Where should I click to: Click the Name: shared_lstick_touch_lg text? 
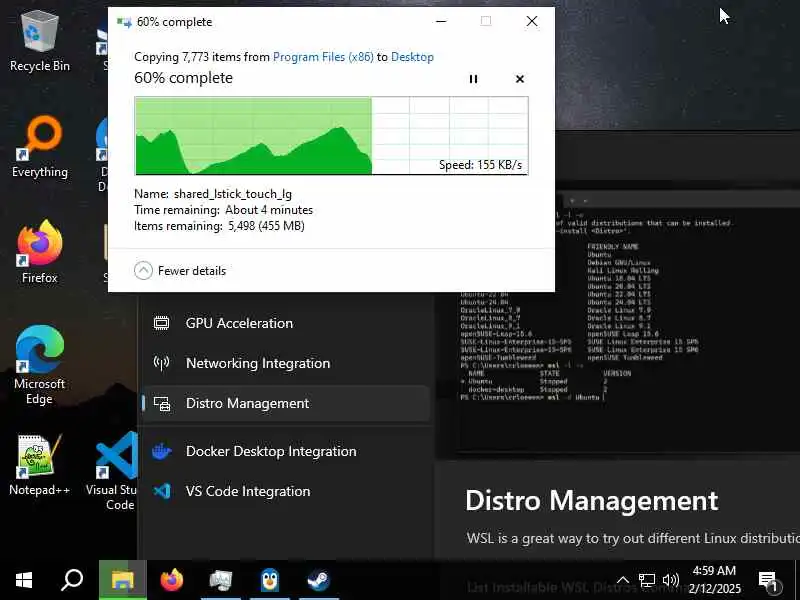pyautogui.click(x=213, y=194)
